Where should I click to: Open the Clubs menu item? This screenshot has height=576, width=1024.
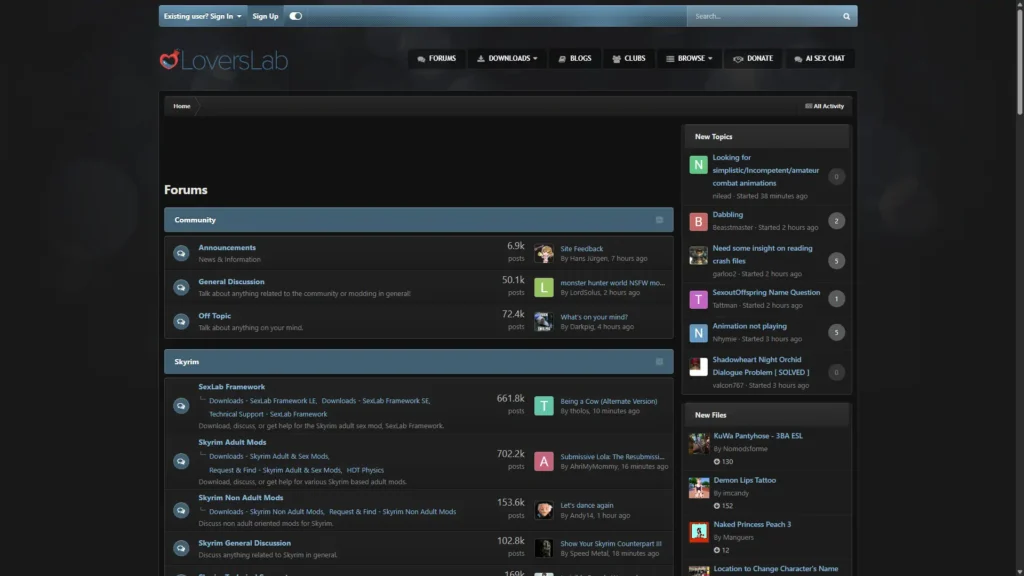[629, 59]
